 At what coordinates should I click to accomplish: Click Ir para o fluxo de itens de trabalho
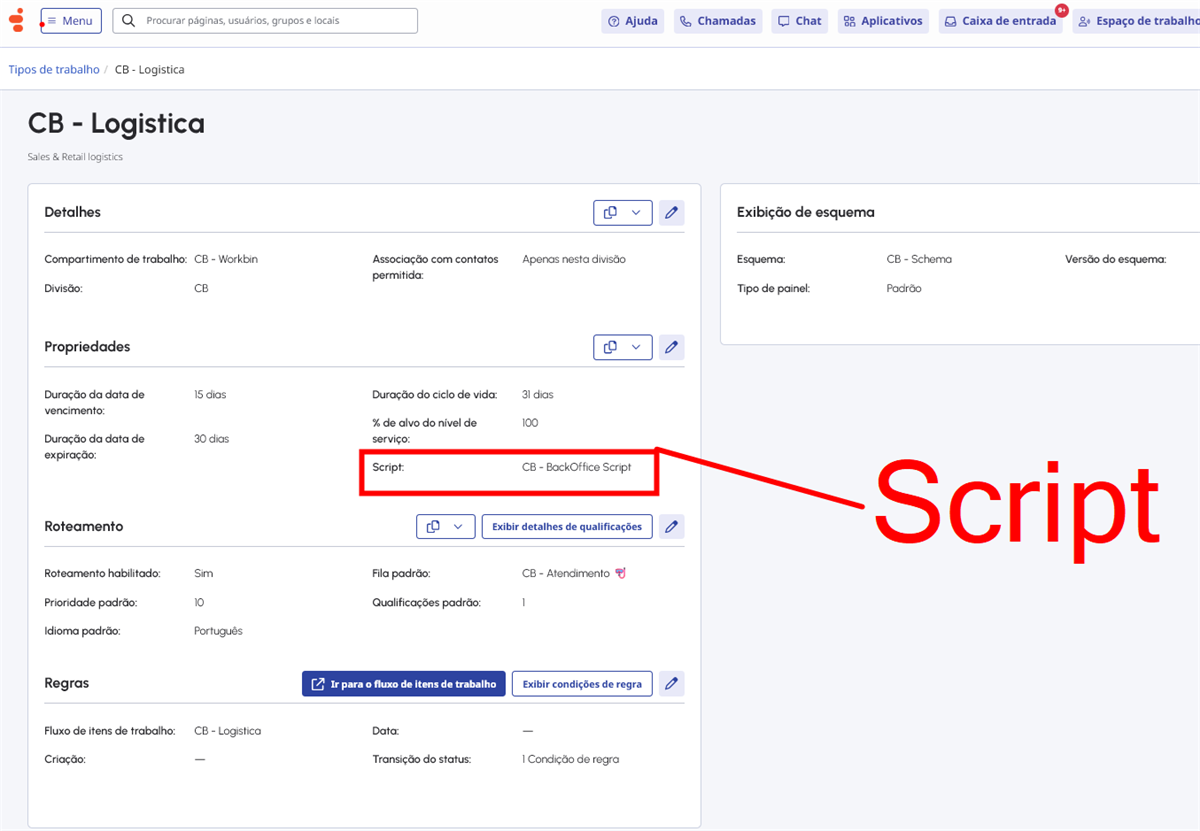[x=404, y=684]
